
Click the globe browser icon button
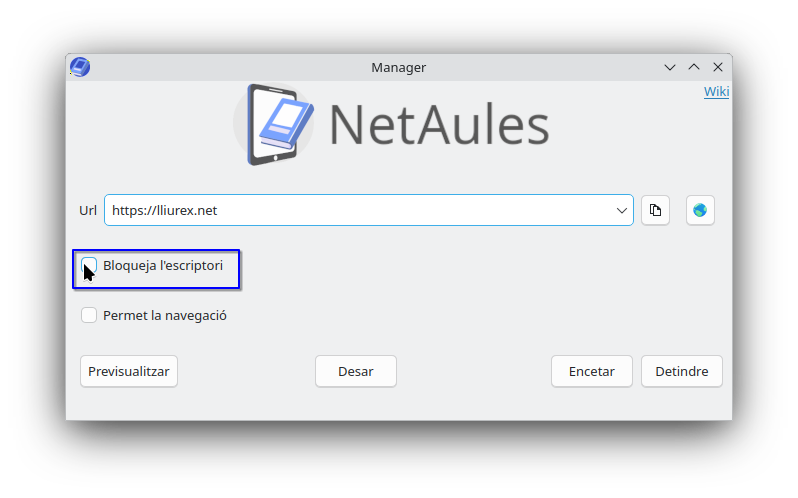point(700,210)
